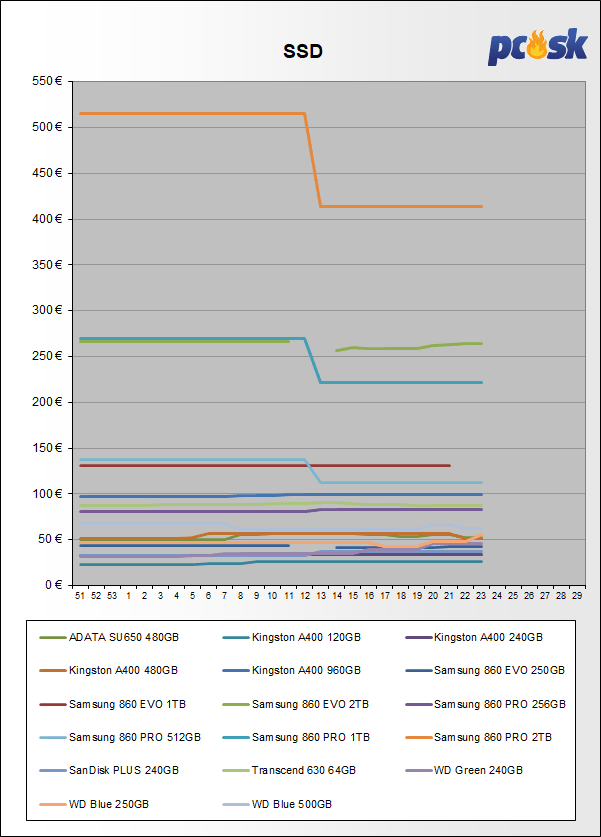Click week 29 on the x-axis
Screen dimensions: 601x837
pyautogui.click(x=577, y=596)
